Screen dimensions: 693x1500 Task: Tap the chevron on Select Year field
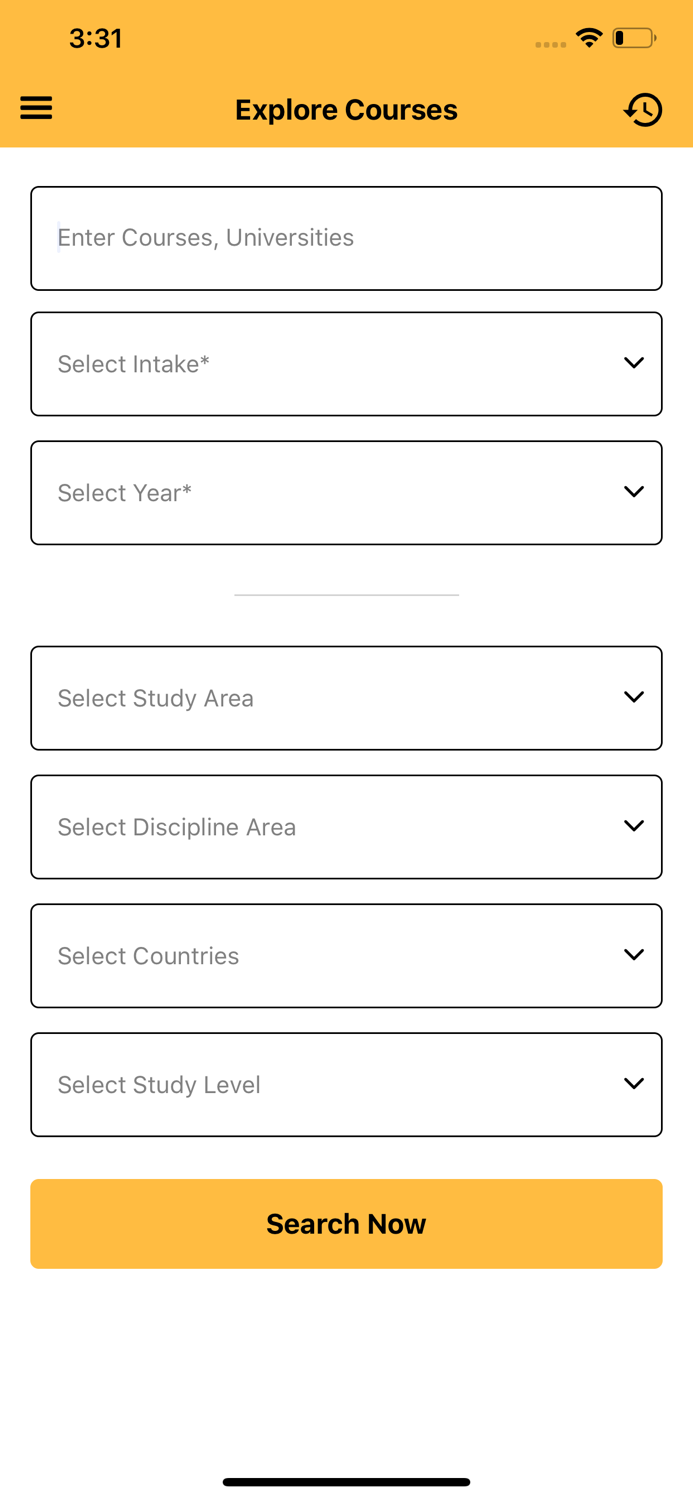click(634, 492)
